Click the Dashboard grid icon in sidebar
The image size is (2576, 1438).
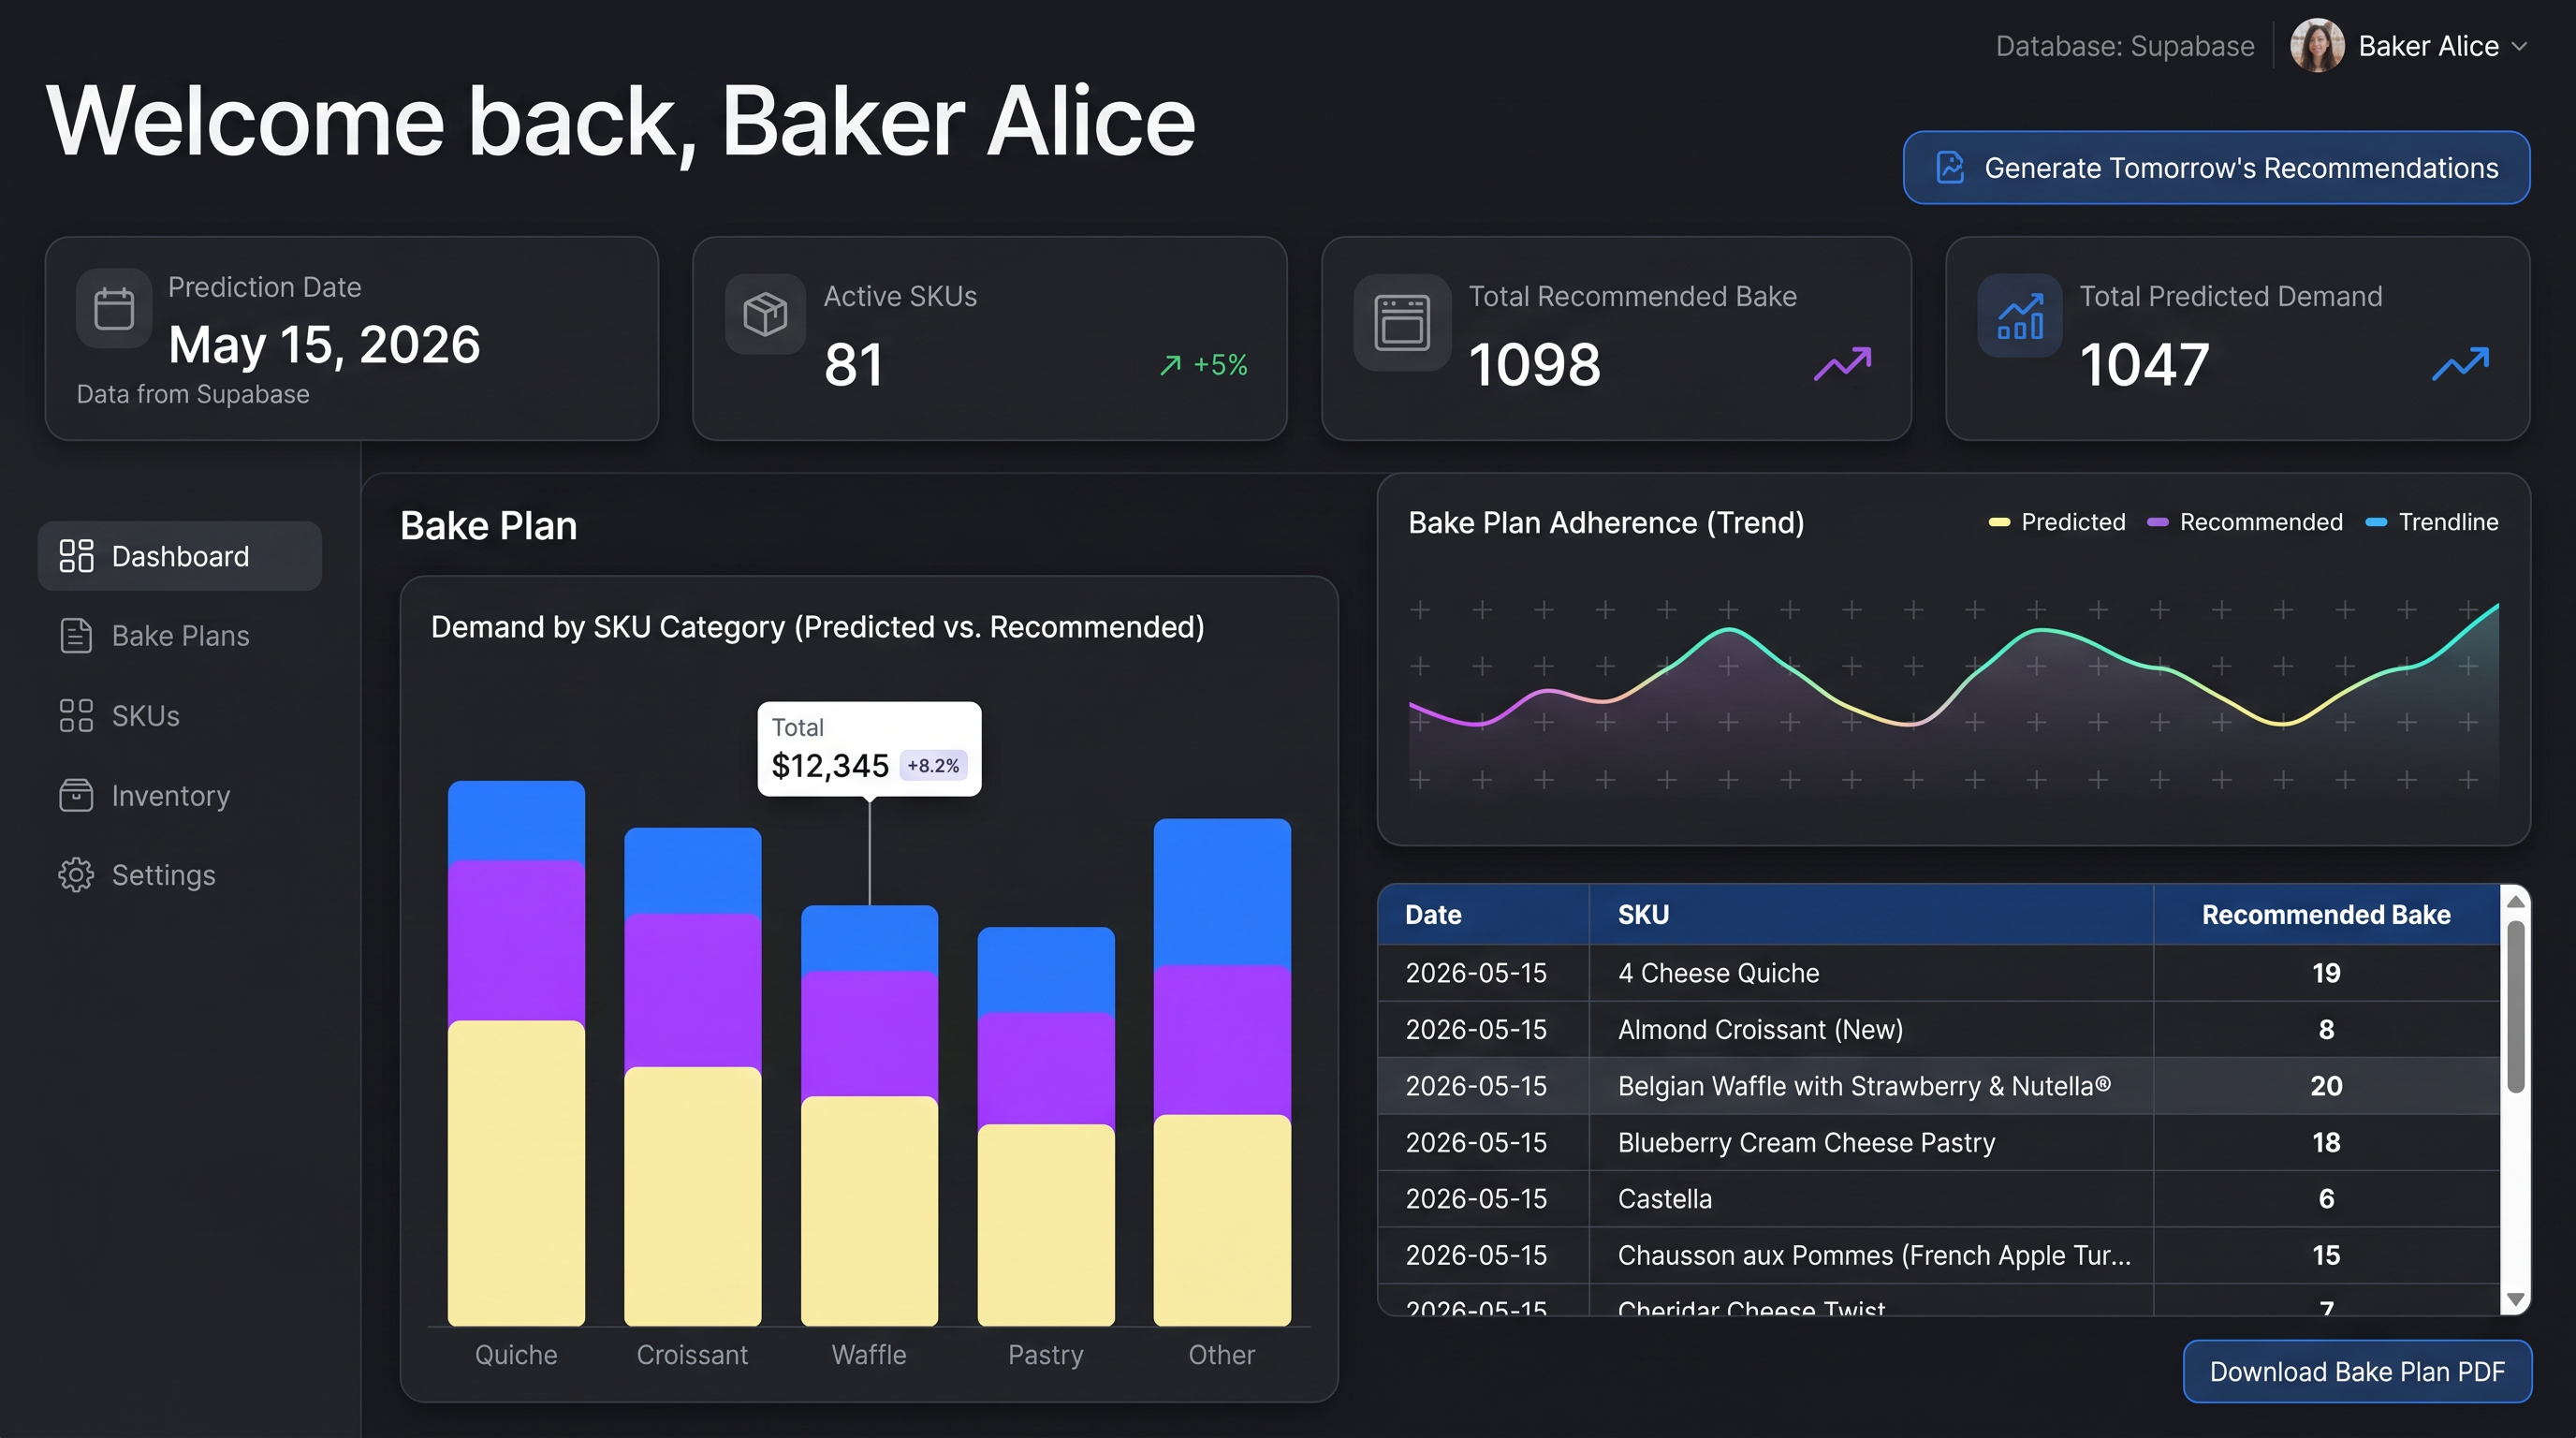pyautogui.click(x=76, y=556)
